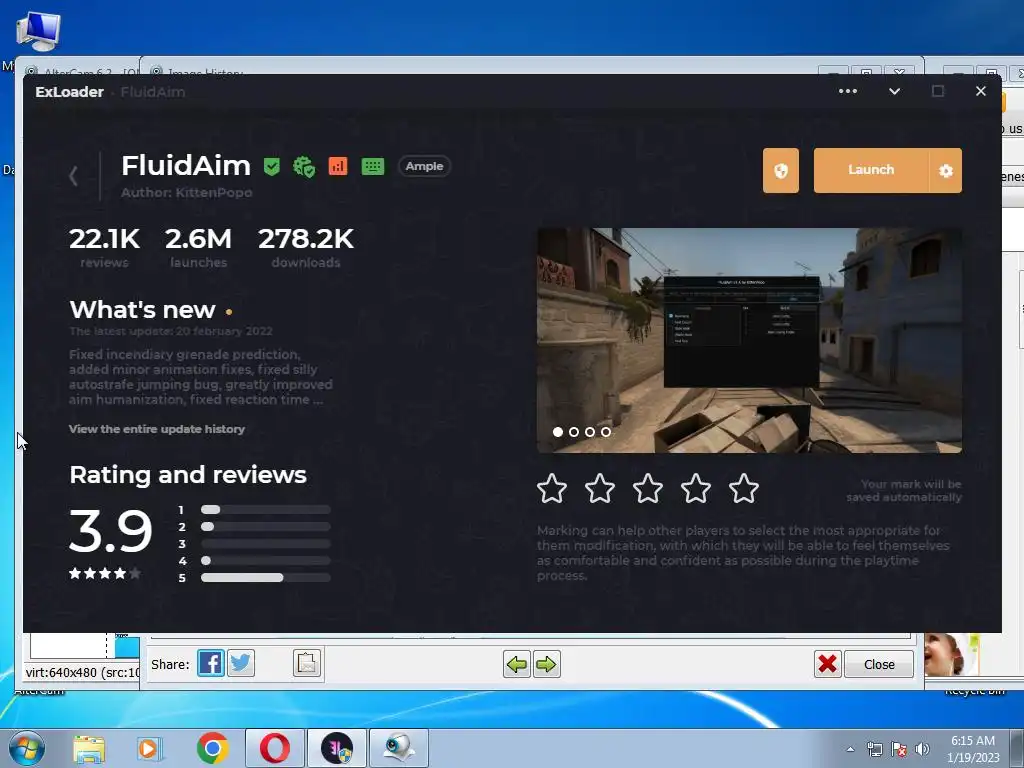Show hidden system tray icons

click(850, 749)
